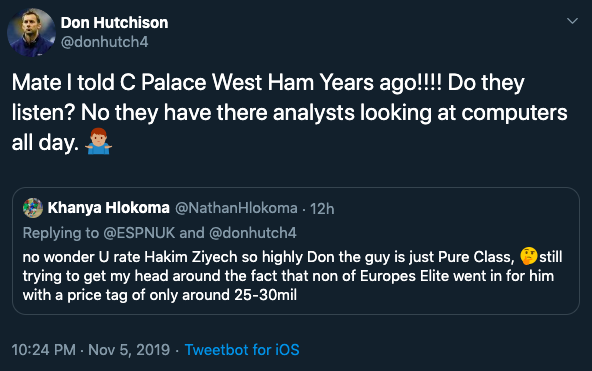Open the Khanya Hlokoma display name
The height and width of the screenshot is (371, 592).
tap(109, 208)
